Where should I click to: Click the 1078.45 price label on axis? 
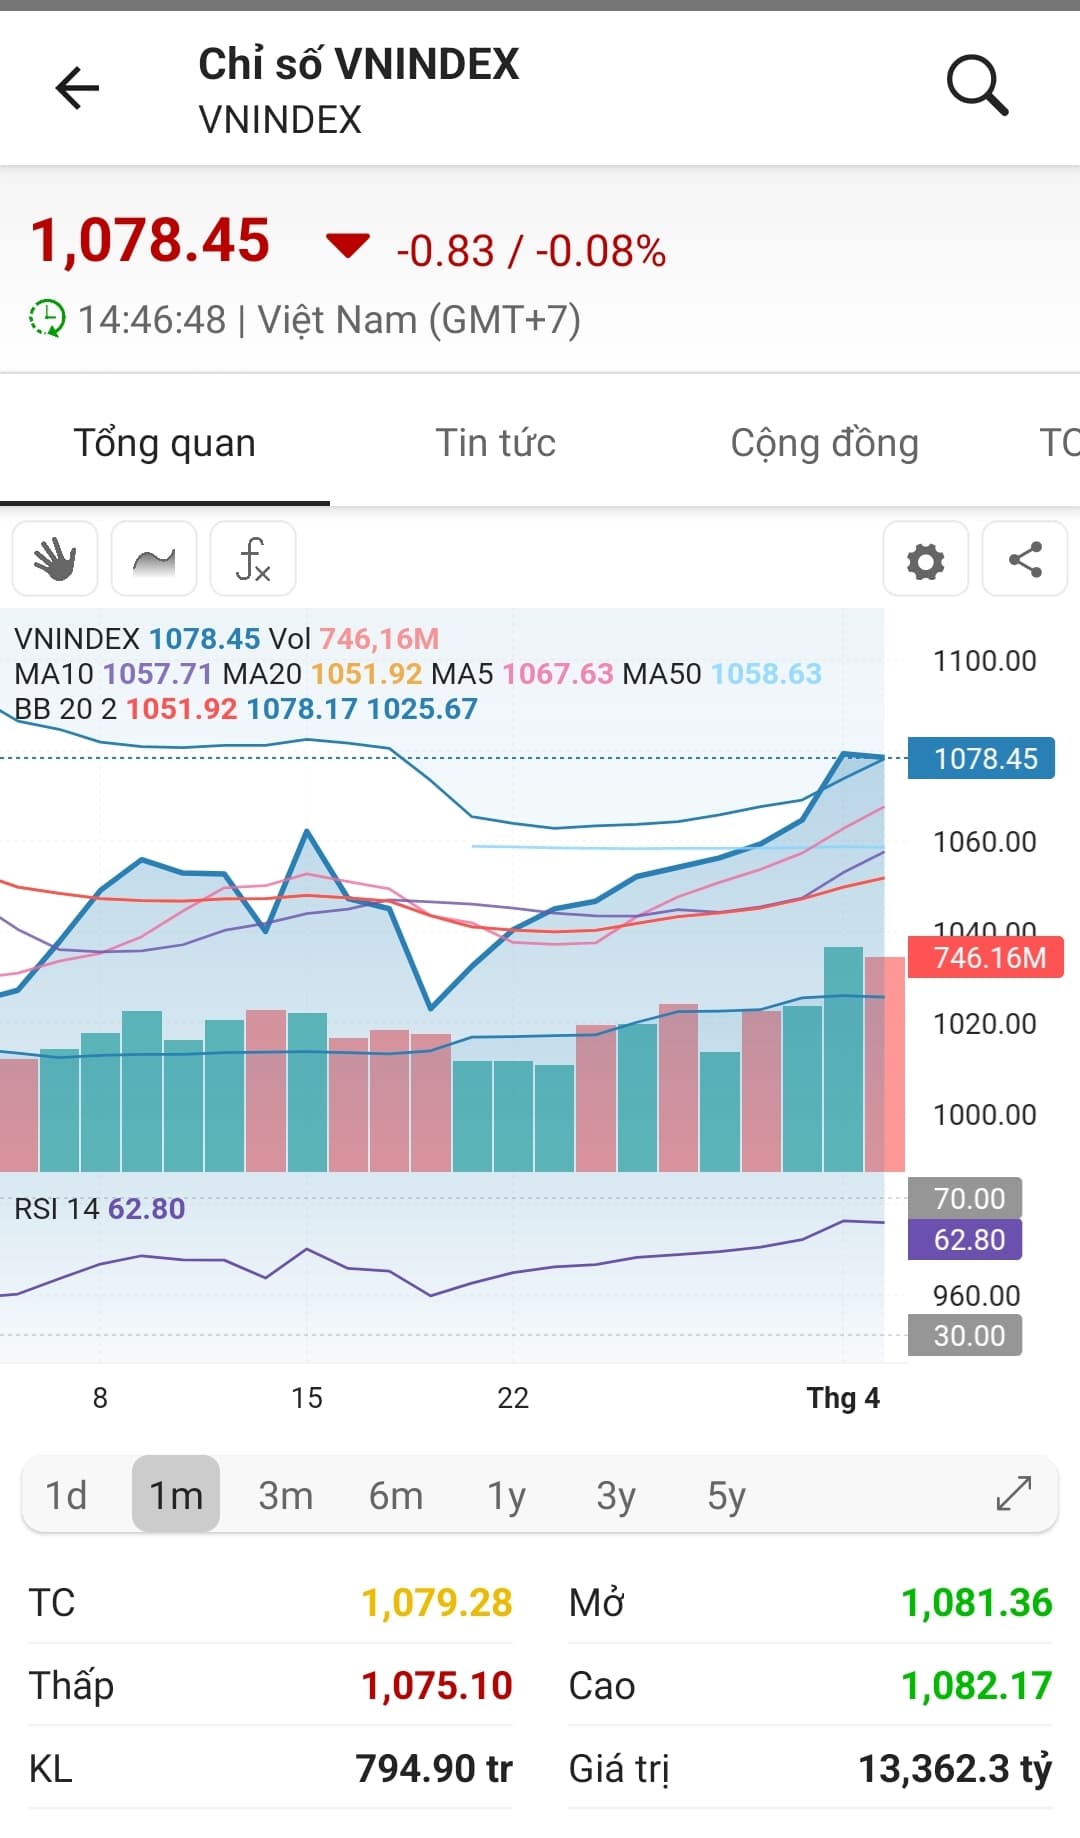click(x=981, y=759)
